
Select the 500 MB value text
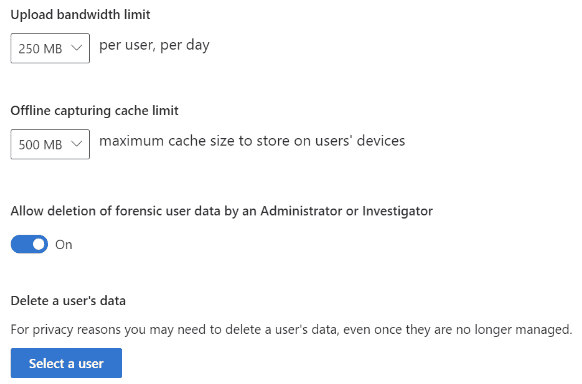pos(40,144)
